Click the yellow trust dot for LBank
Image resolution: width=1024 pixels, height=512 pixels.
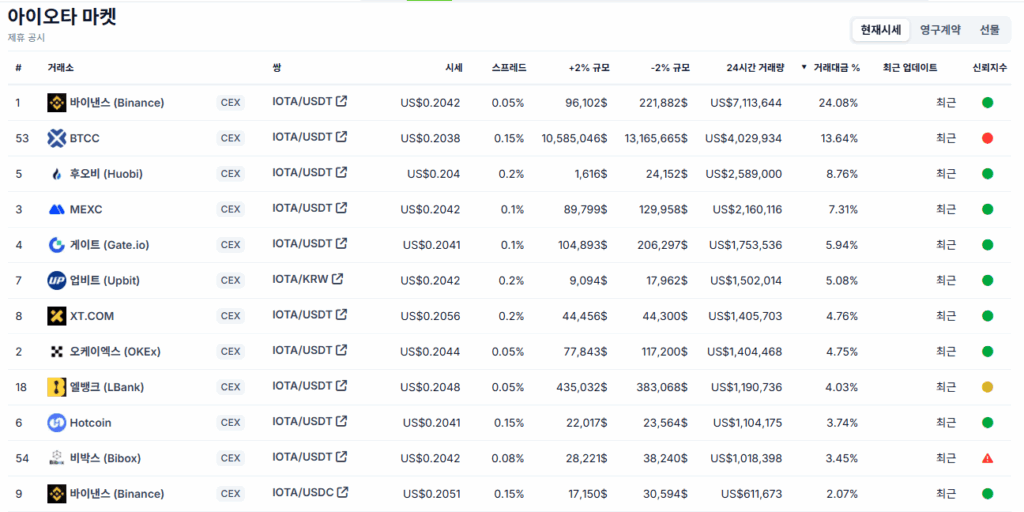tap(987, 387)
